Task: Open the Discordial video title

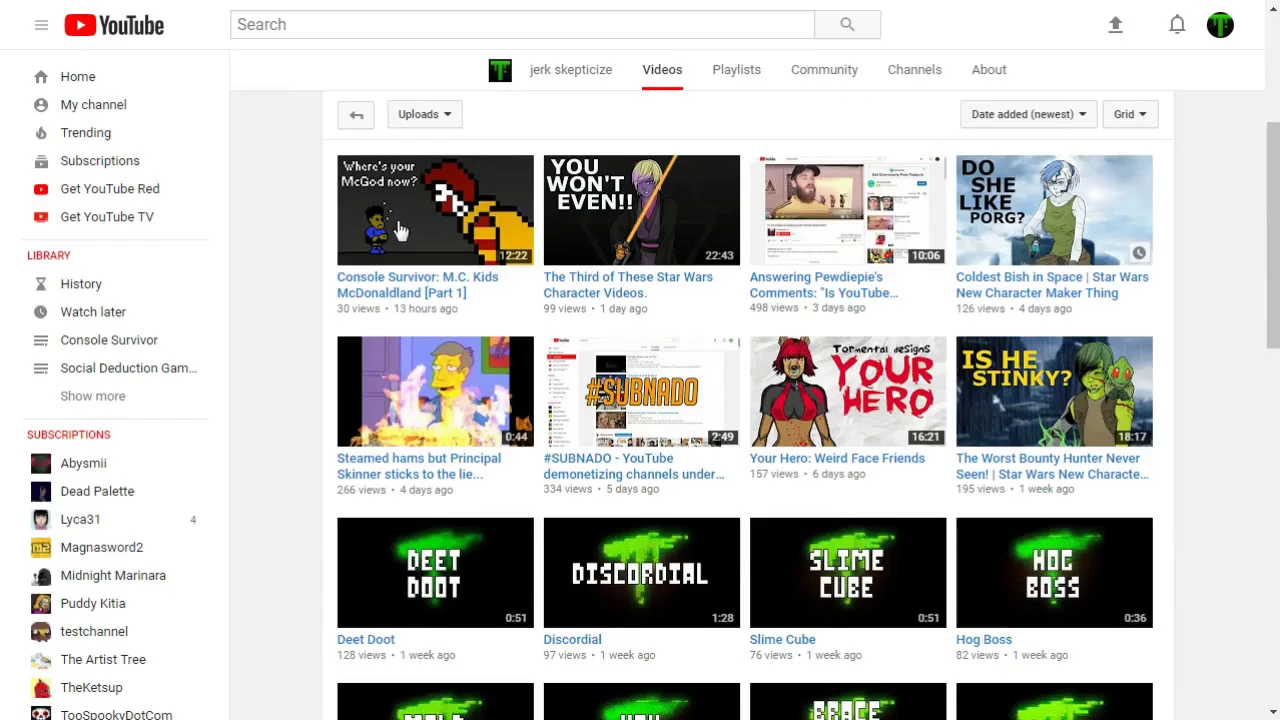Action: (x=572, y=639)
